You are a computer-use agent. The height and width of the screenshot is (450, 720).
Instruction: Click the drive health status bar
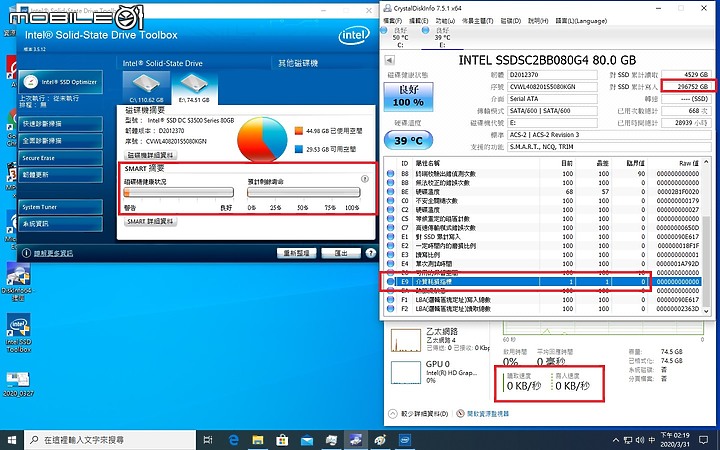click(x=179, y=192)
